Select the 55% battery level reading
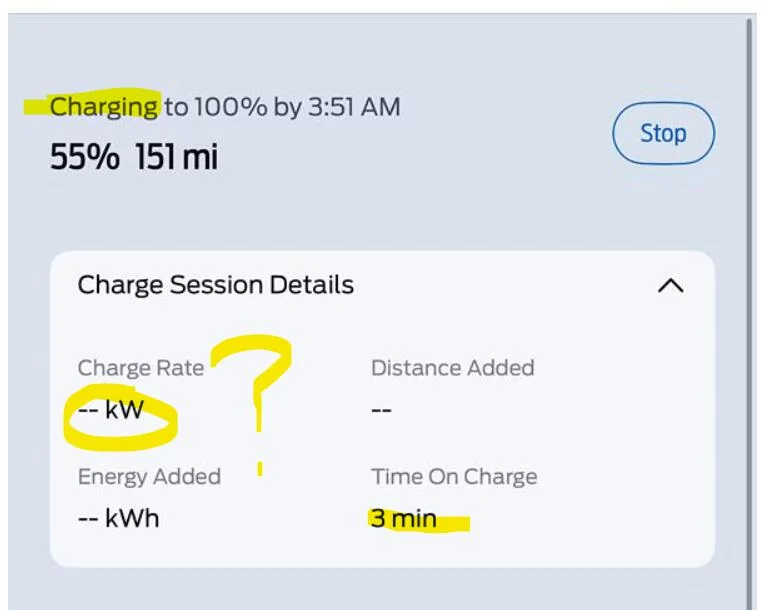This screenshot has width=761, height=610. click(x=84, y=157)
